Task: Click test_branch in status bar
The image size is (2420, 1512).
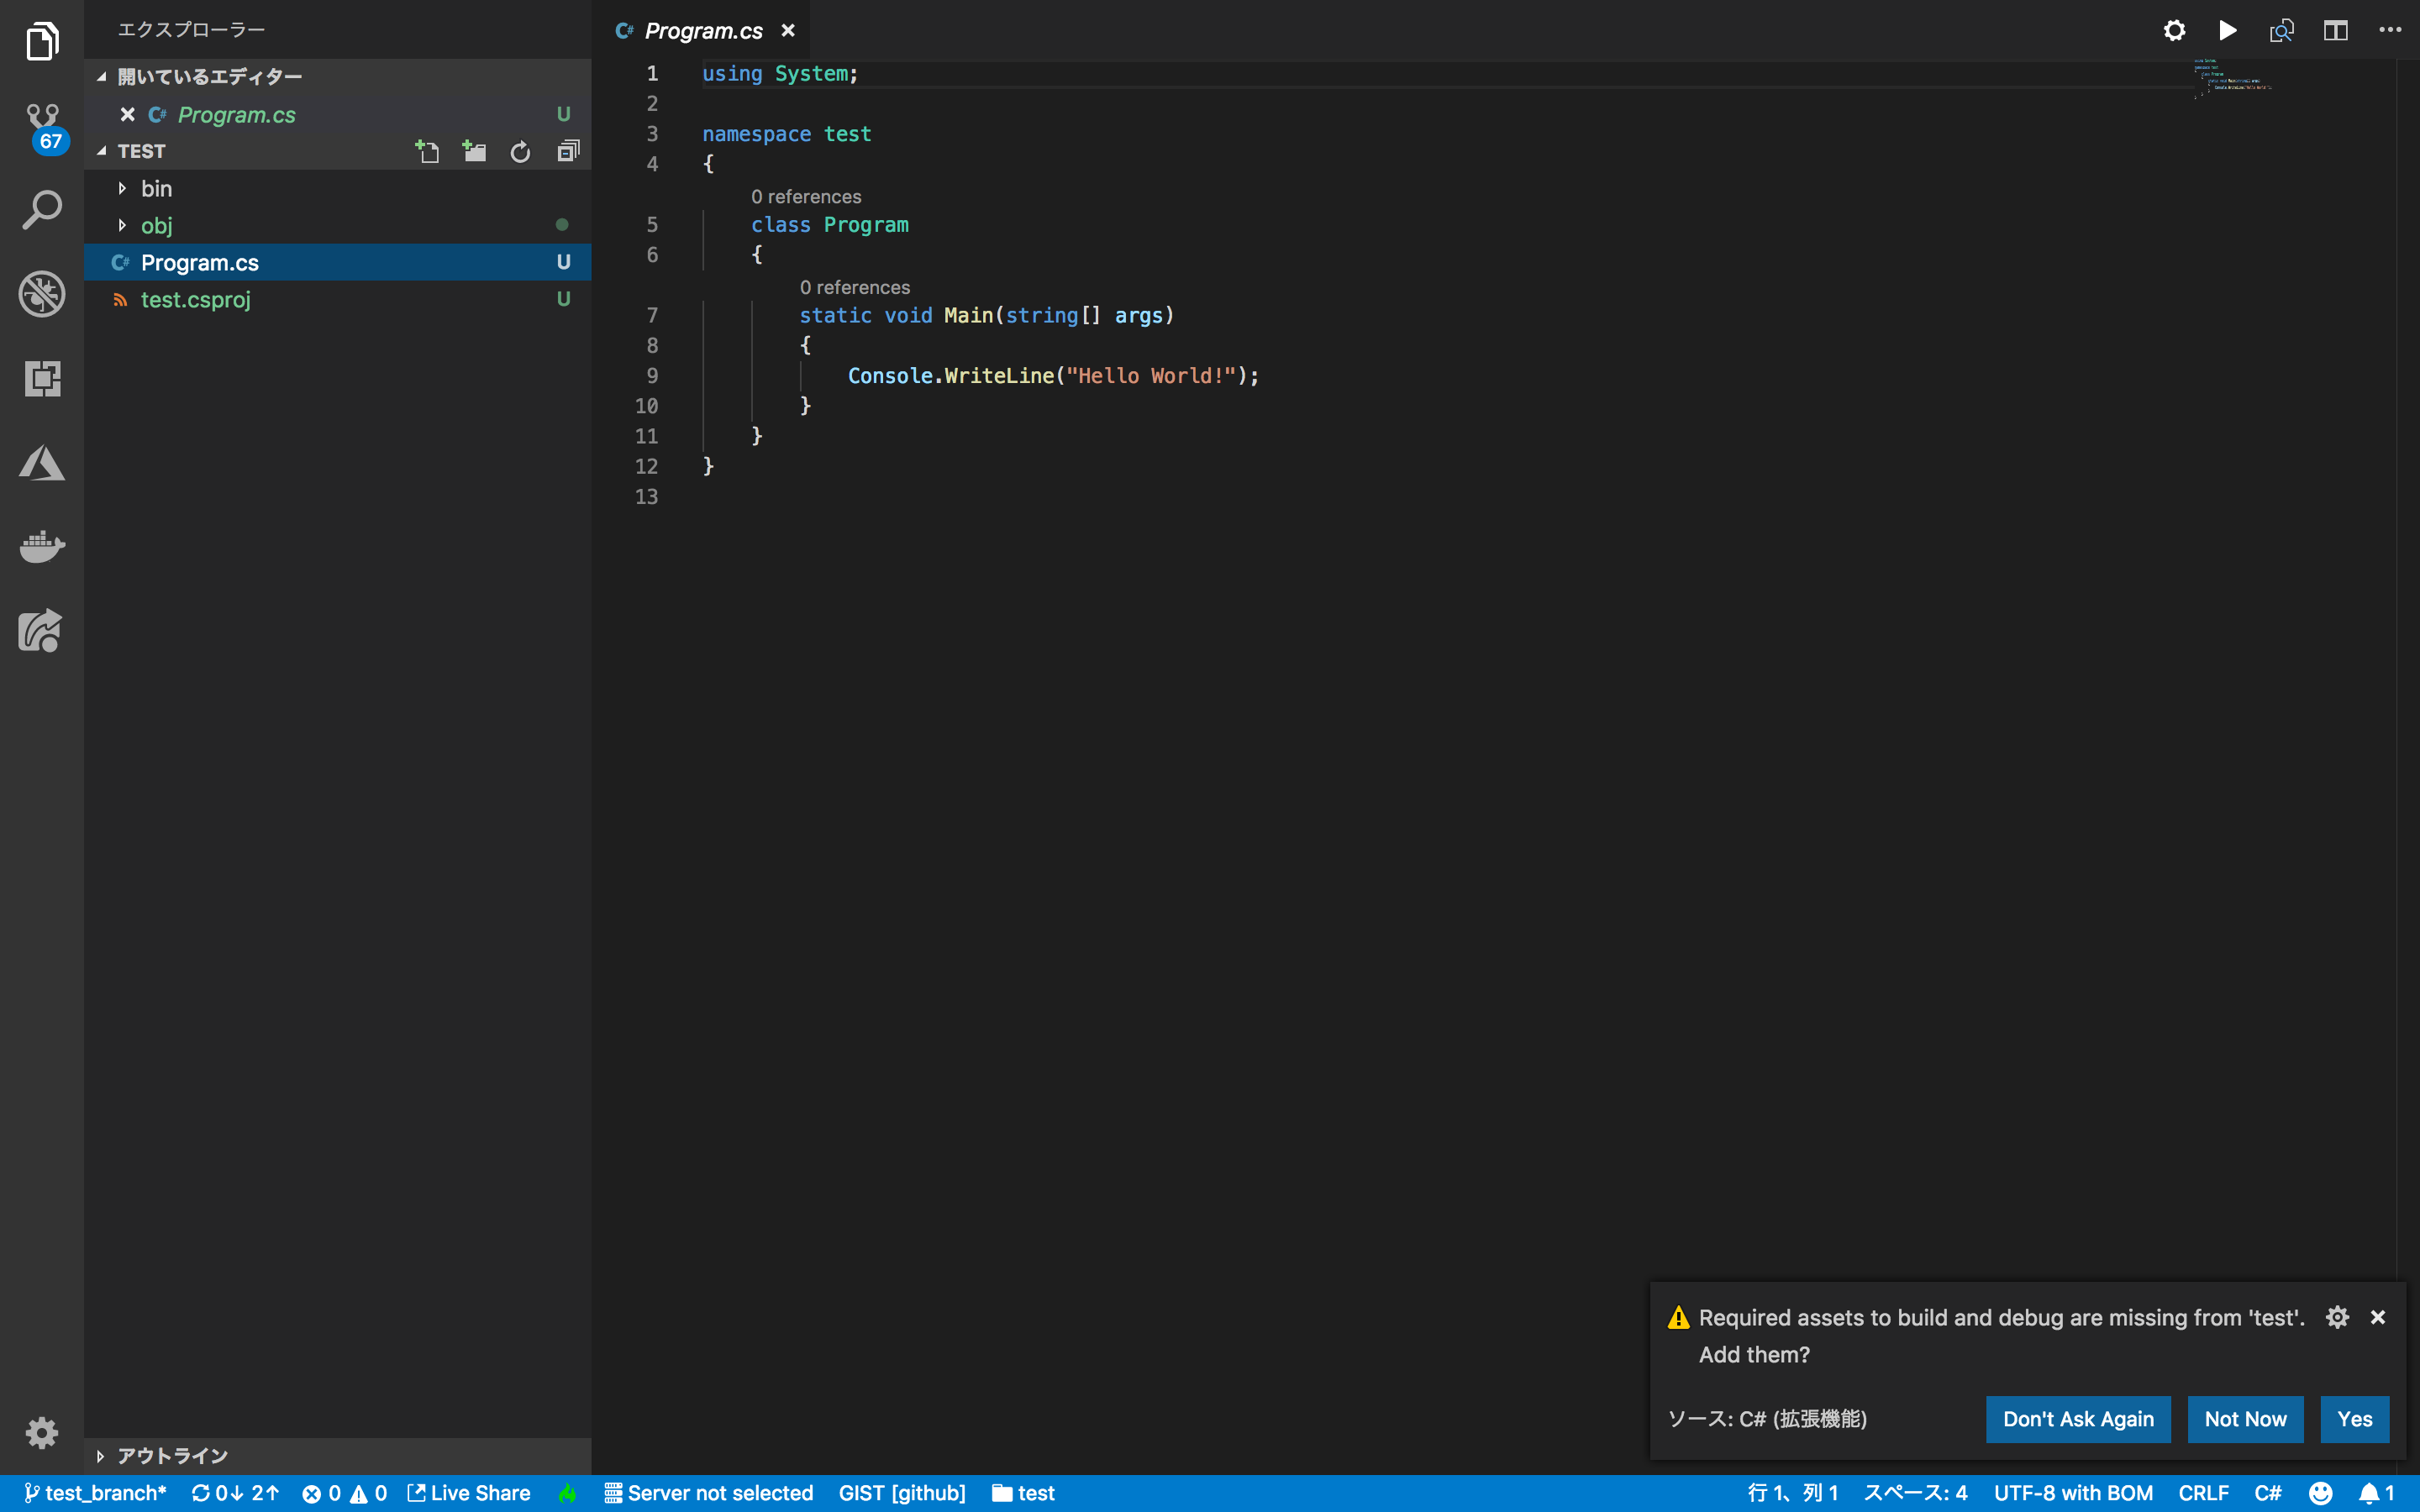Action: point(95,1493)
